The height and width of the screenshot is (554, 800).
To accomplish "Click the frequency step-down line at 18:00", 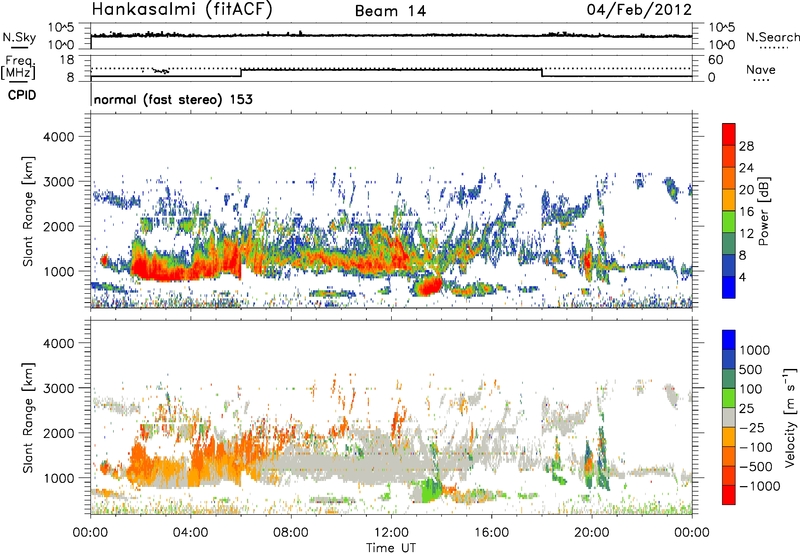I will 542,73.
